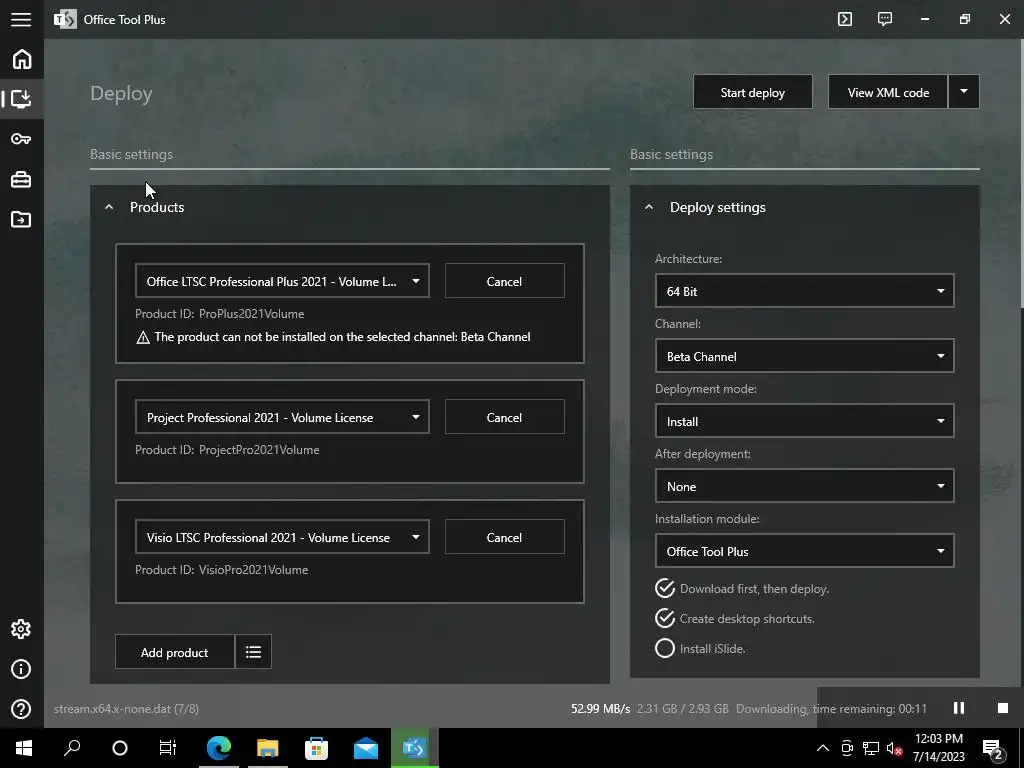
Task: Open the Activate key icon
Action: click(21, 138)
